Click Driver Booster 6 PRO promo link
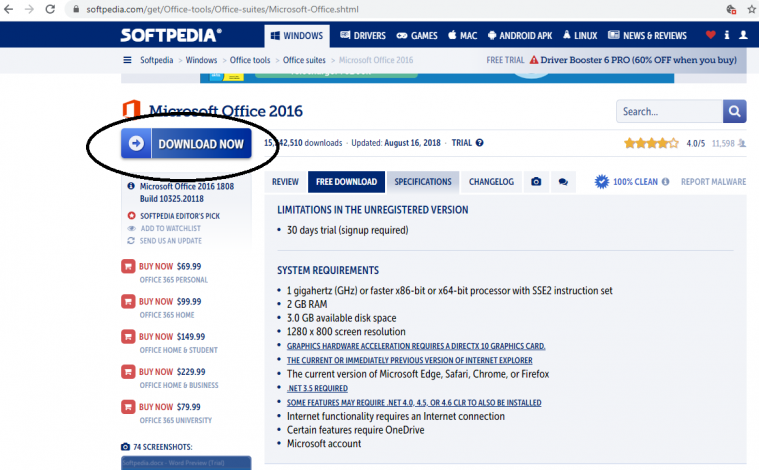 click(638, 60)
